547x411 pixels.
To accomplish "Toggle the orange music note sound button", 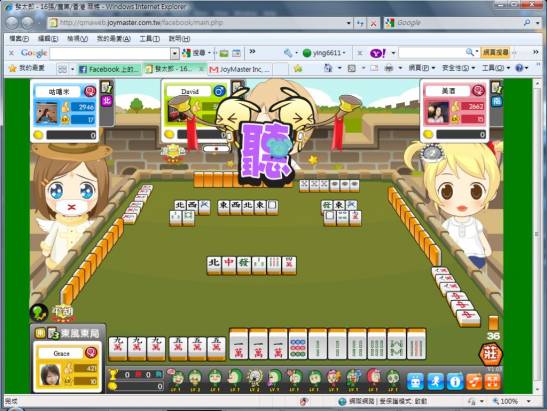I will click(x=474, y=381).
